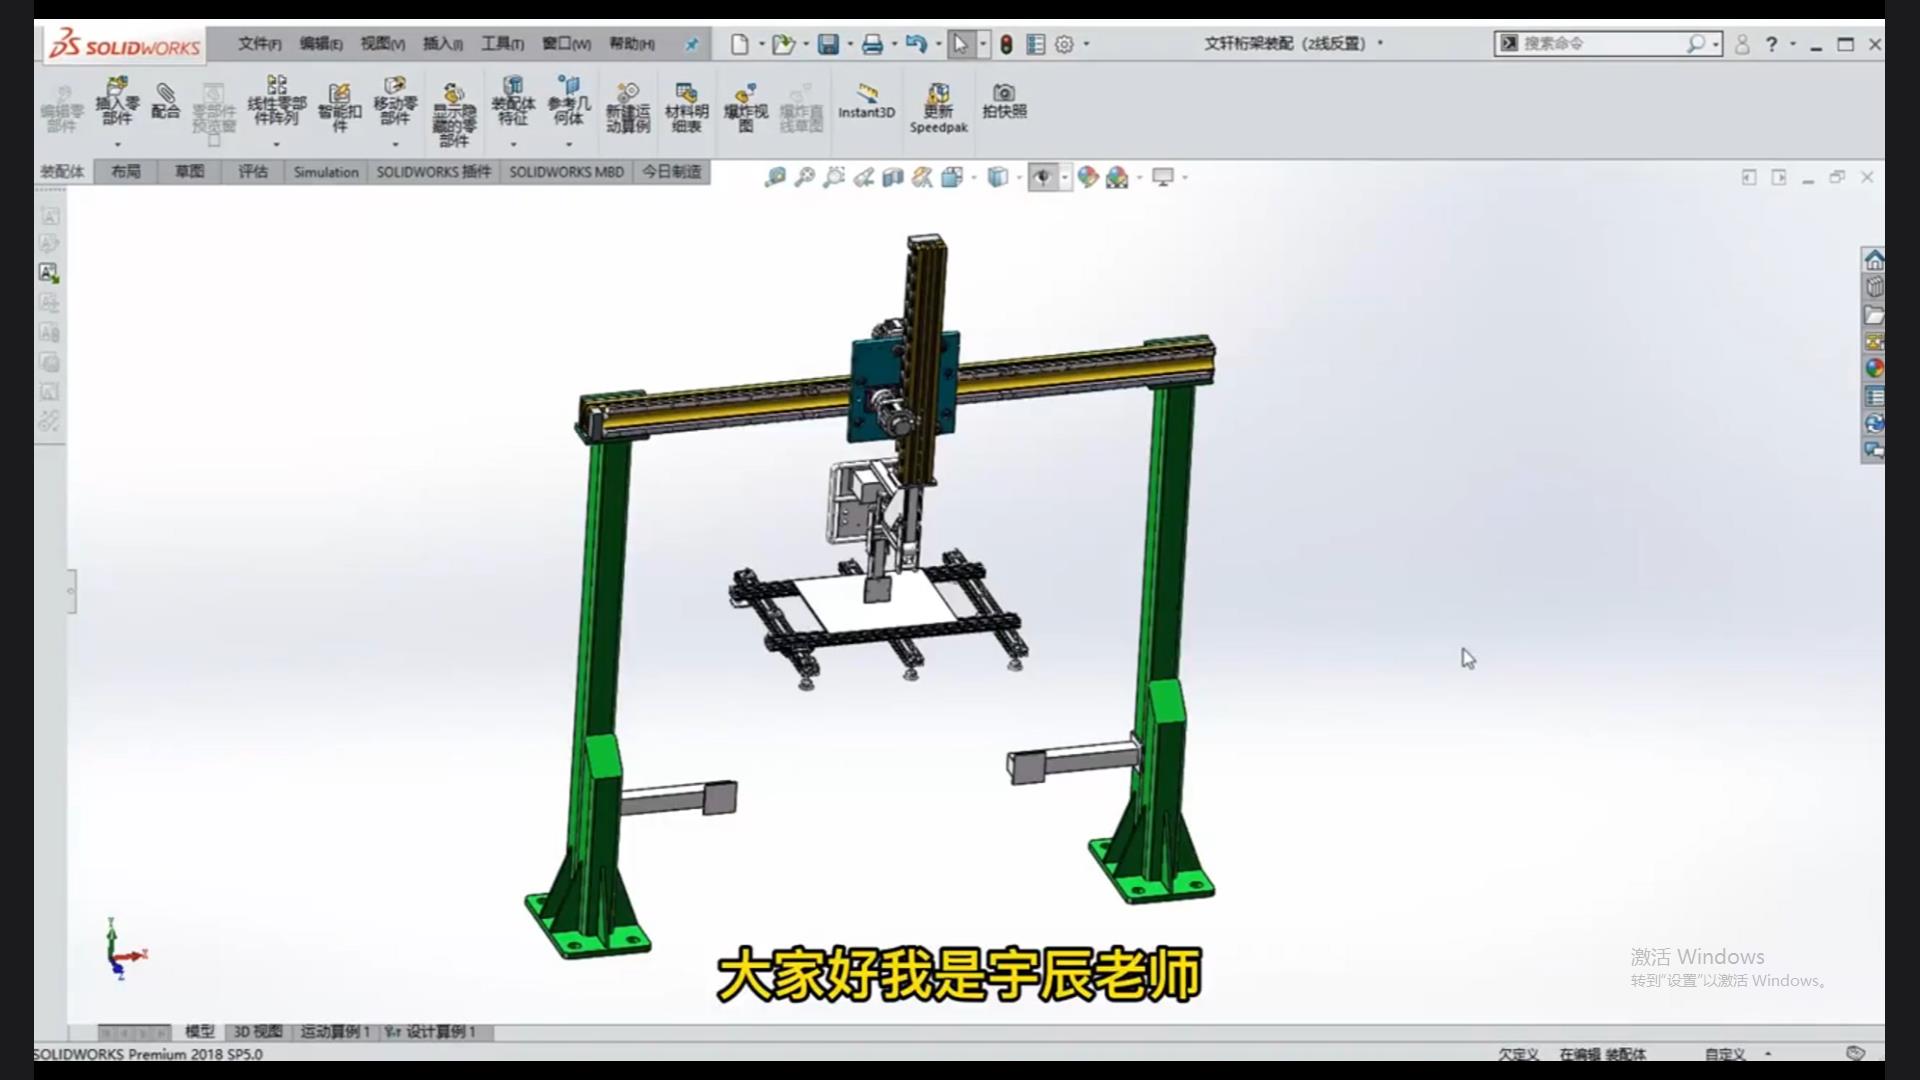Viewport: 1920px width, 1080px height.
Task: Toggle Hide/Show Items eye icon
Action: tap(1042, 177)
